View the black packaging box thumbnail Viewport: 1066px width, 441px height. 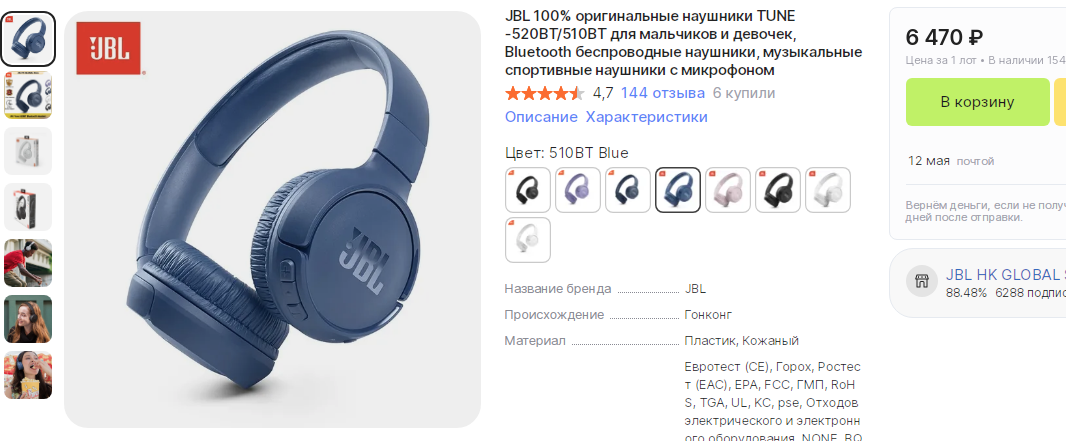tap(28, 207)
